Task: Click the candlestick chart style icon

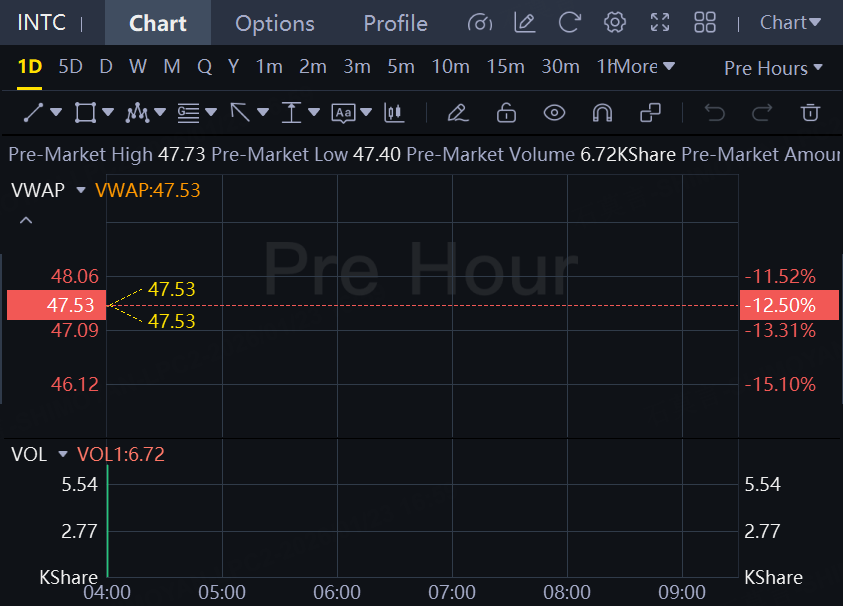Action: click(x=394, y=113)
